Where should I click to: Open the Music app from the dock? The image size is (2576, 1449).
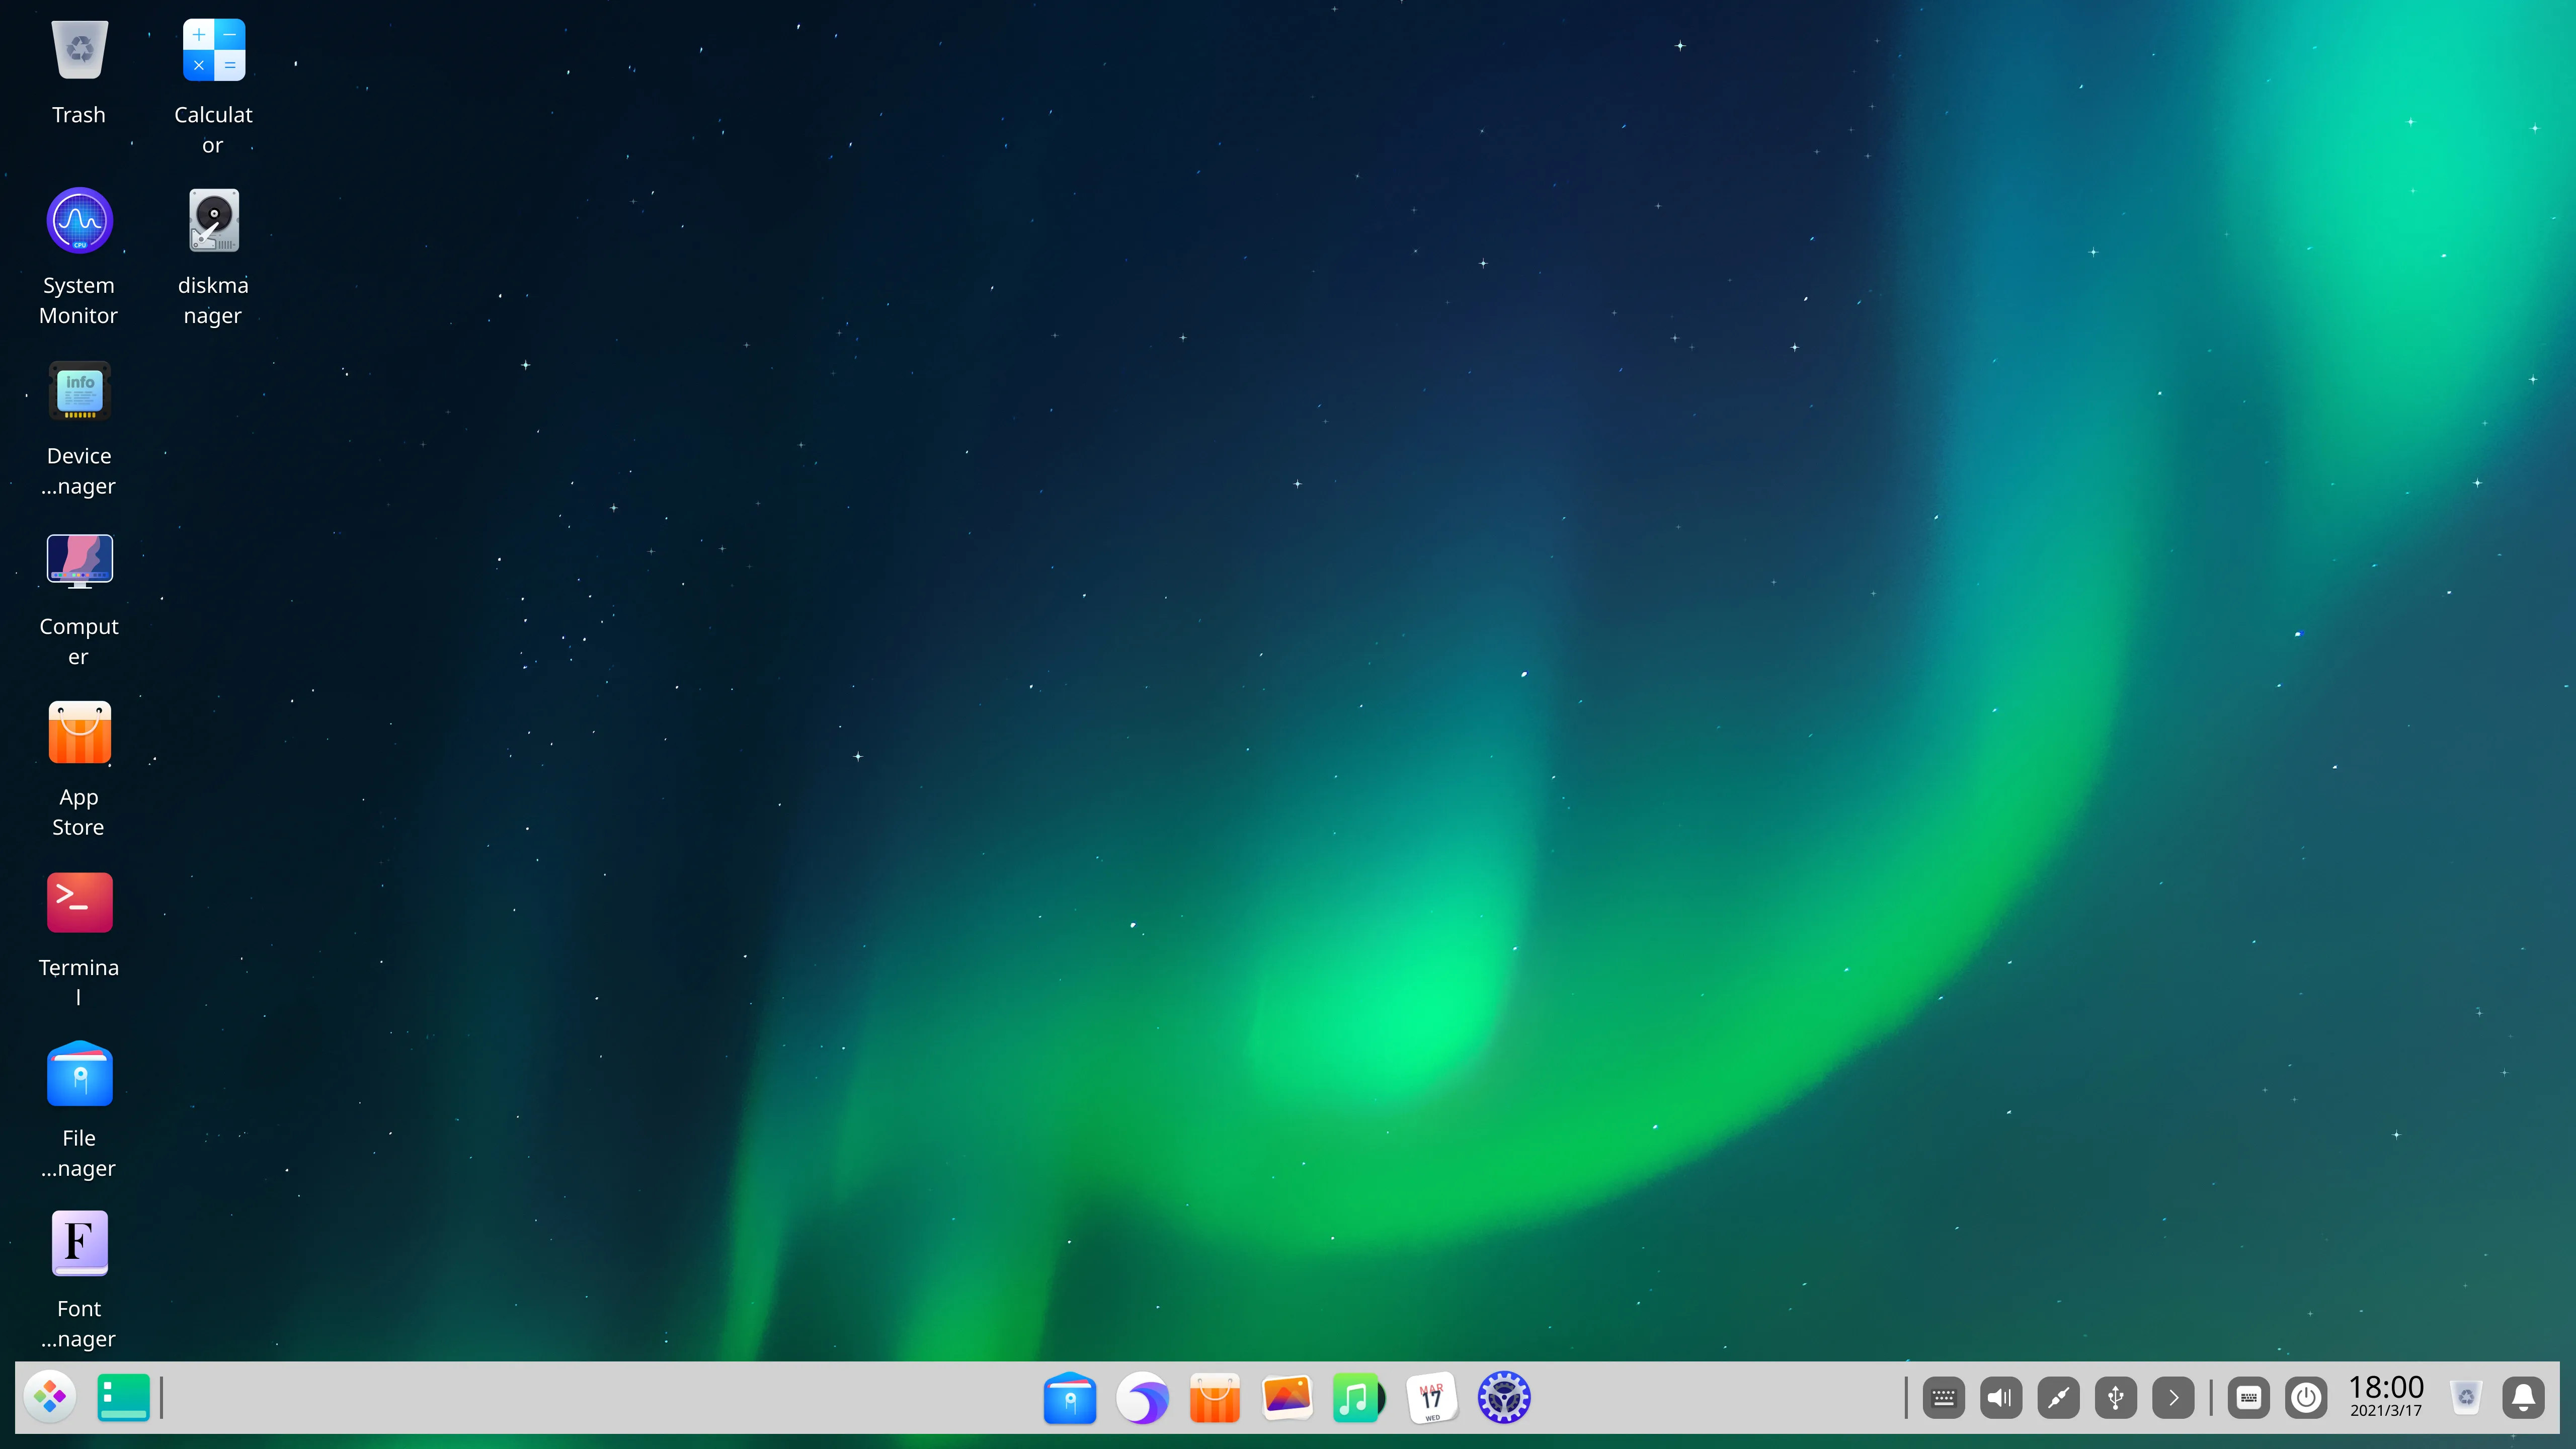(x=1358, y=1397)
